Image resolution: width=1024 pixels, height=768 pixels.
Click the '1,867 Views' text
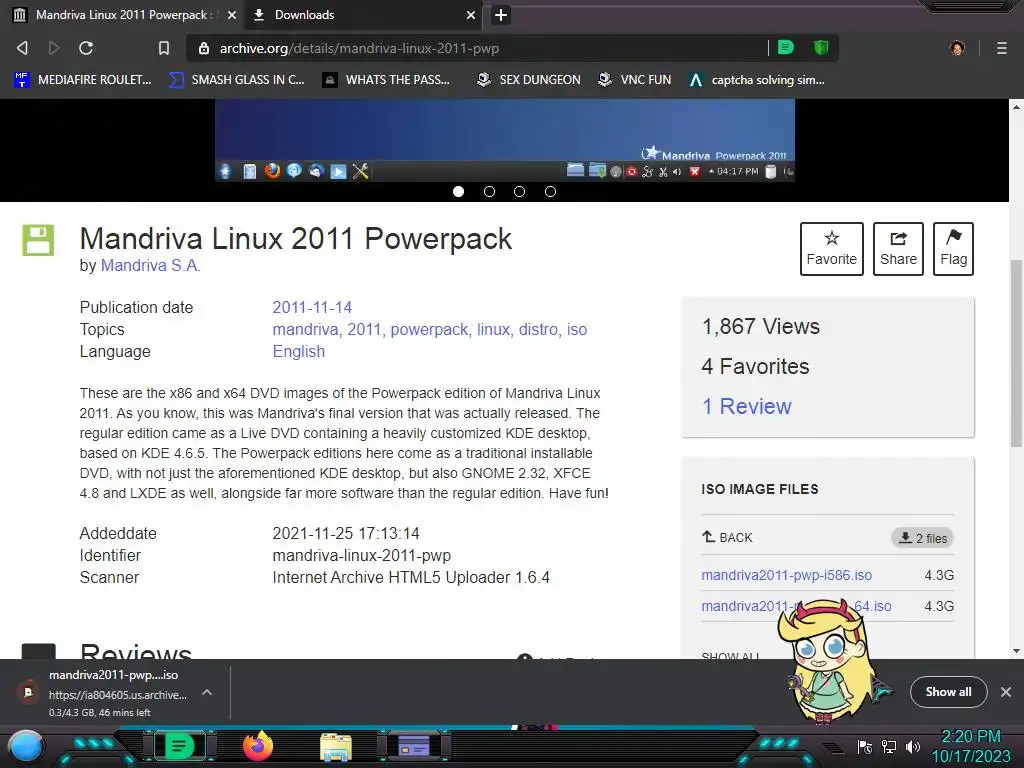pyautogui.click(x=761, y=327)
